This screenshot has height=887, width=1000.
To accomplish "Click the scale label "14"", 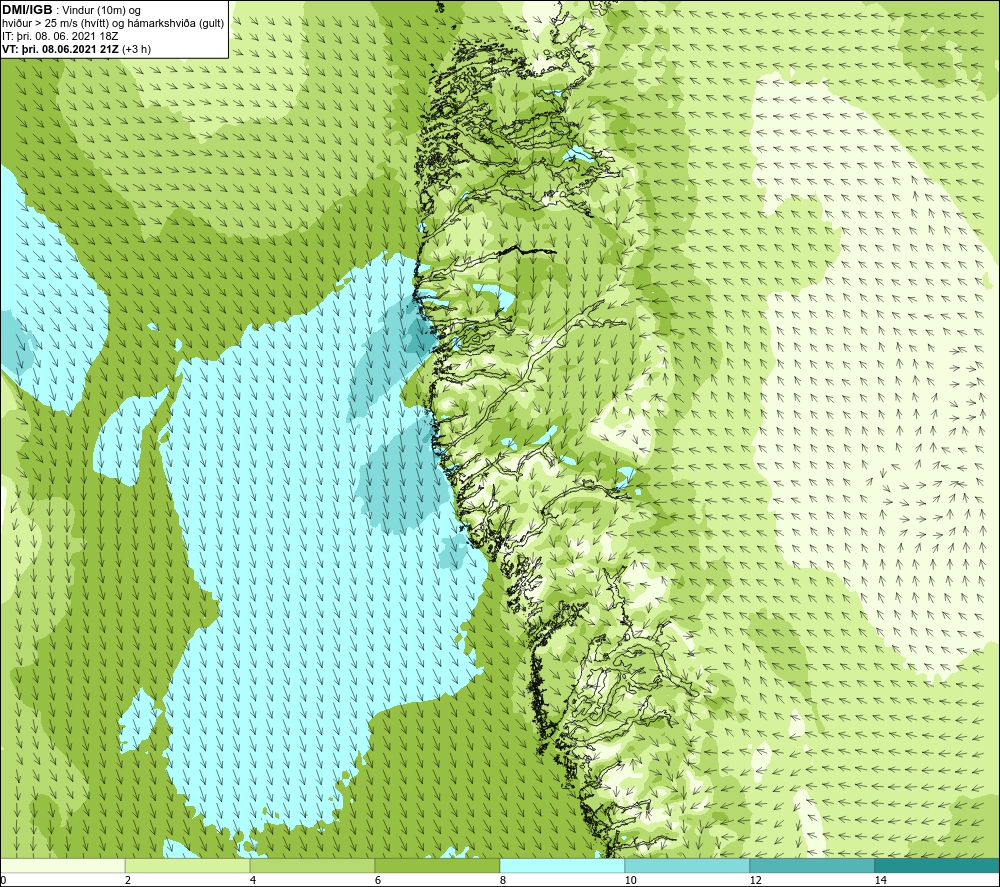I will (x=881, y=880).
